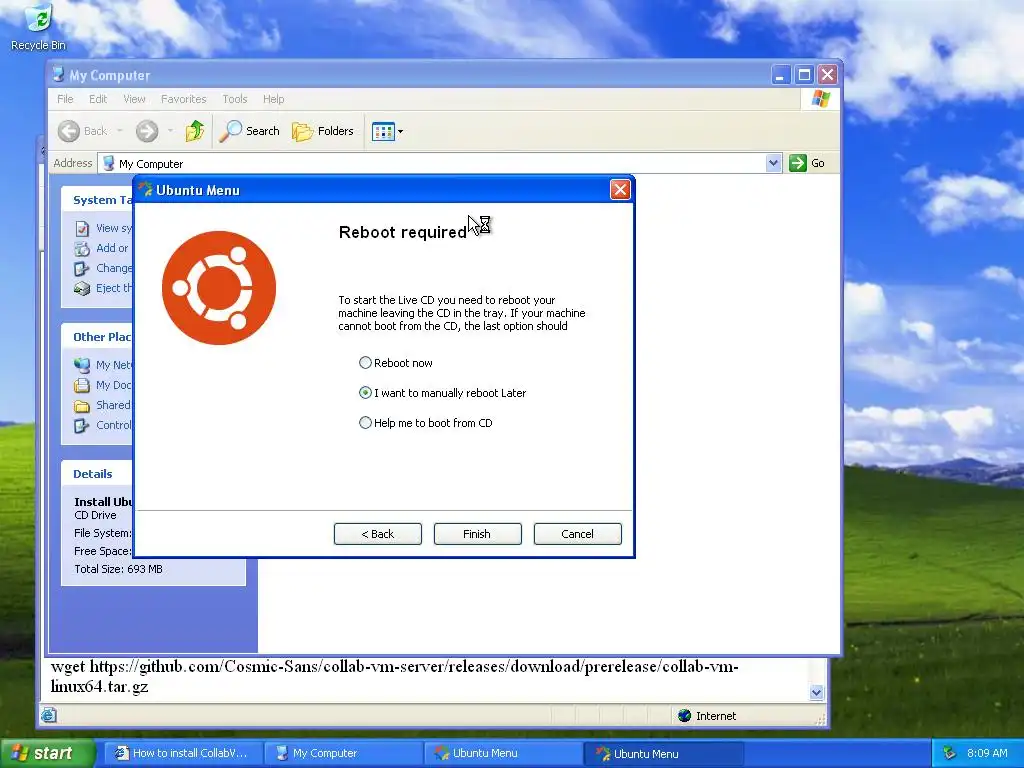This screenshot has height=768, width=1024.
Task: Cancel the Ubuntu Menu dialog
Action: click(577, 534)
